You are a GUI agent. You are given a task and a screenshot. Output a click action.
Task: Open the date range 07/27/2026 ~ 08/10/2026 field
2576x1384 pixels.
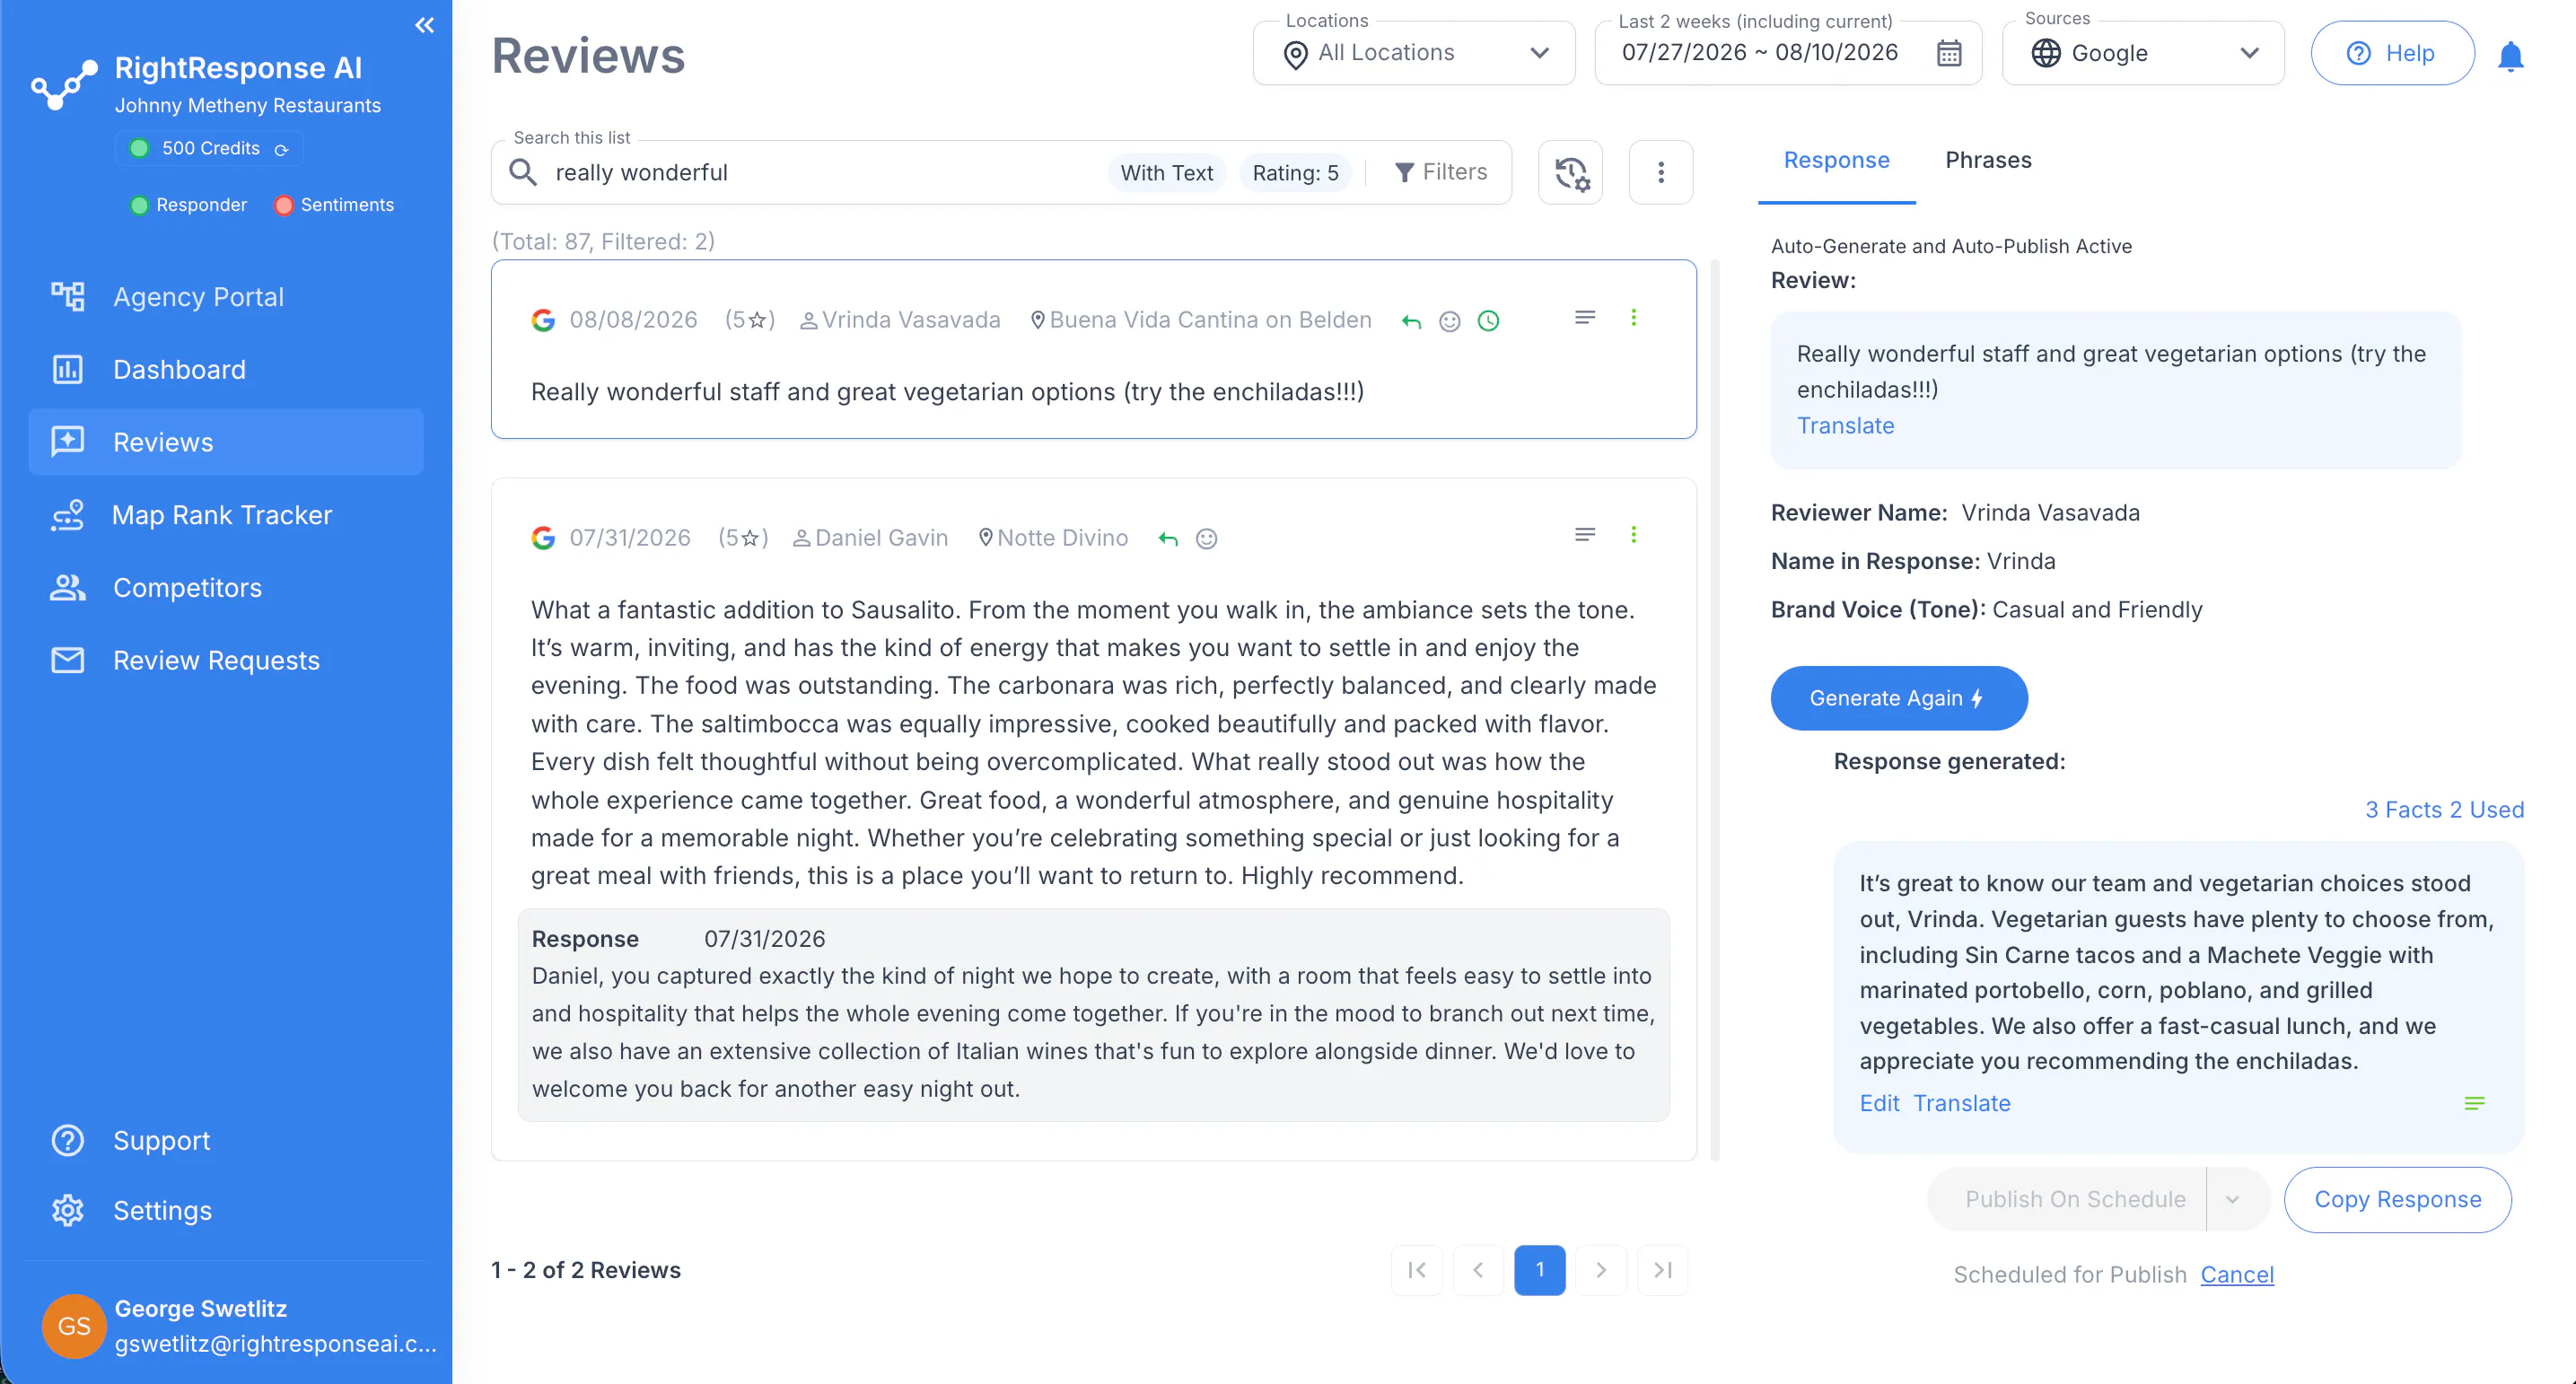(1788, 53)
